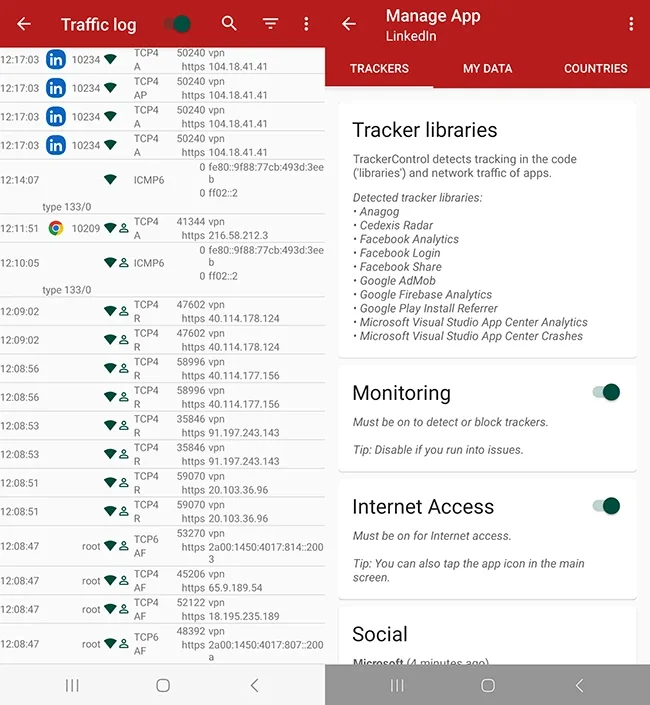Image resolution: width=650 pixels, height=705 pixels.
Task: Open Traffic log overflow menu
Action: 306,24
